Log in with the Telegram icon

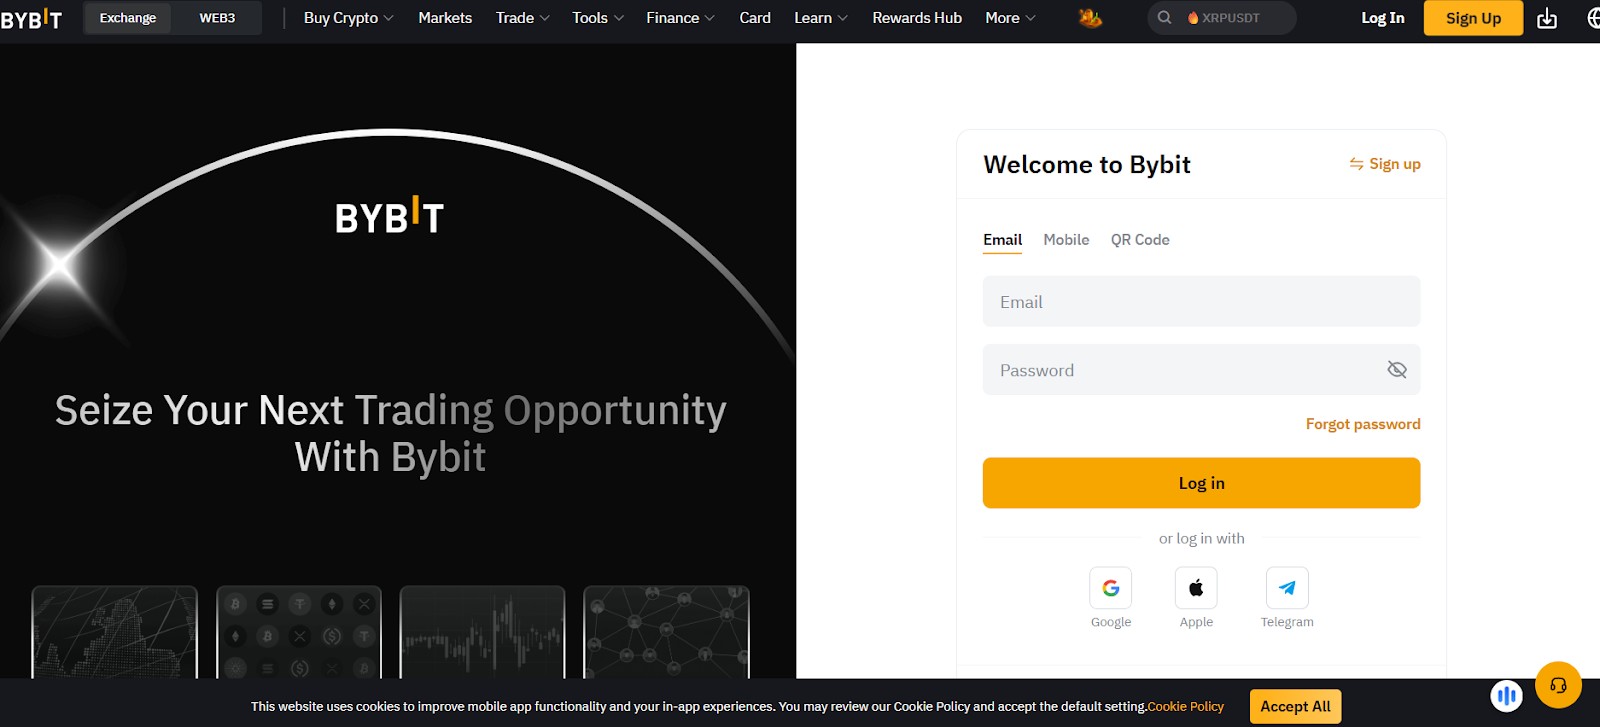point(1287,588)
